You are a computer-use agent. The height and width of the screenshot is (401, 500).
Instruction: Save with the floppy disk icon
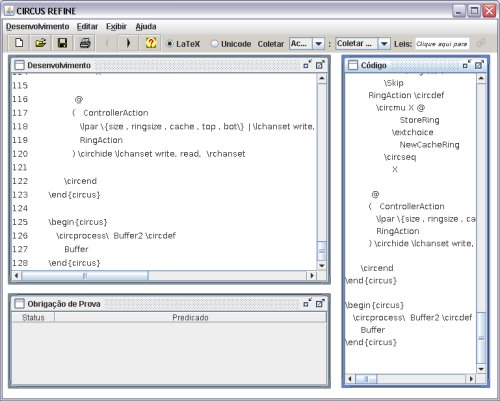62,43
